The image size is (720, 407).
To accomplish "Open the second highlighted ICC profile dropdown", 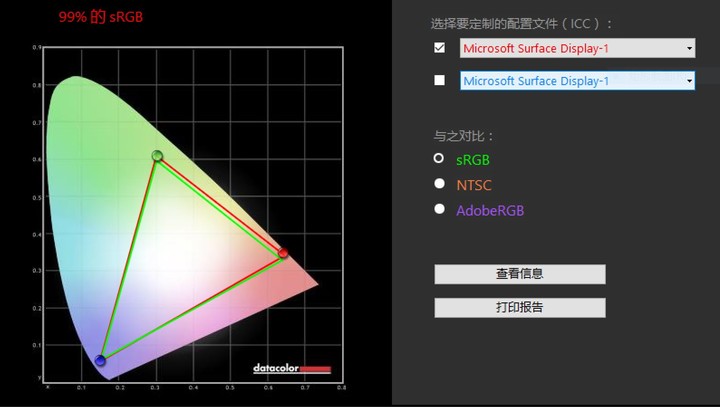I will pyautogui.click(x=570, y=81).
